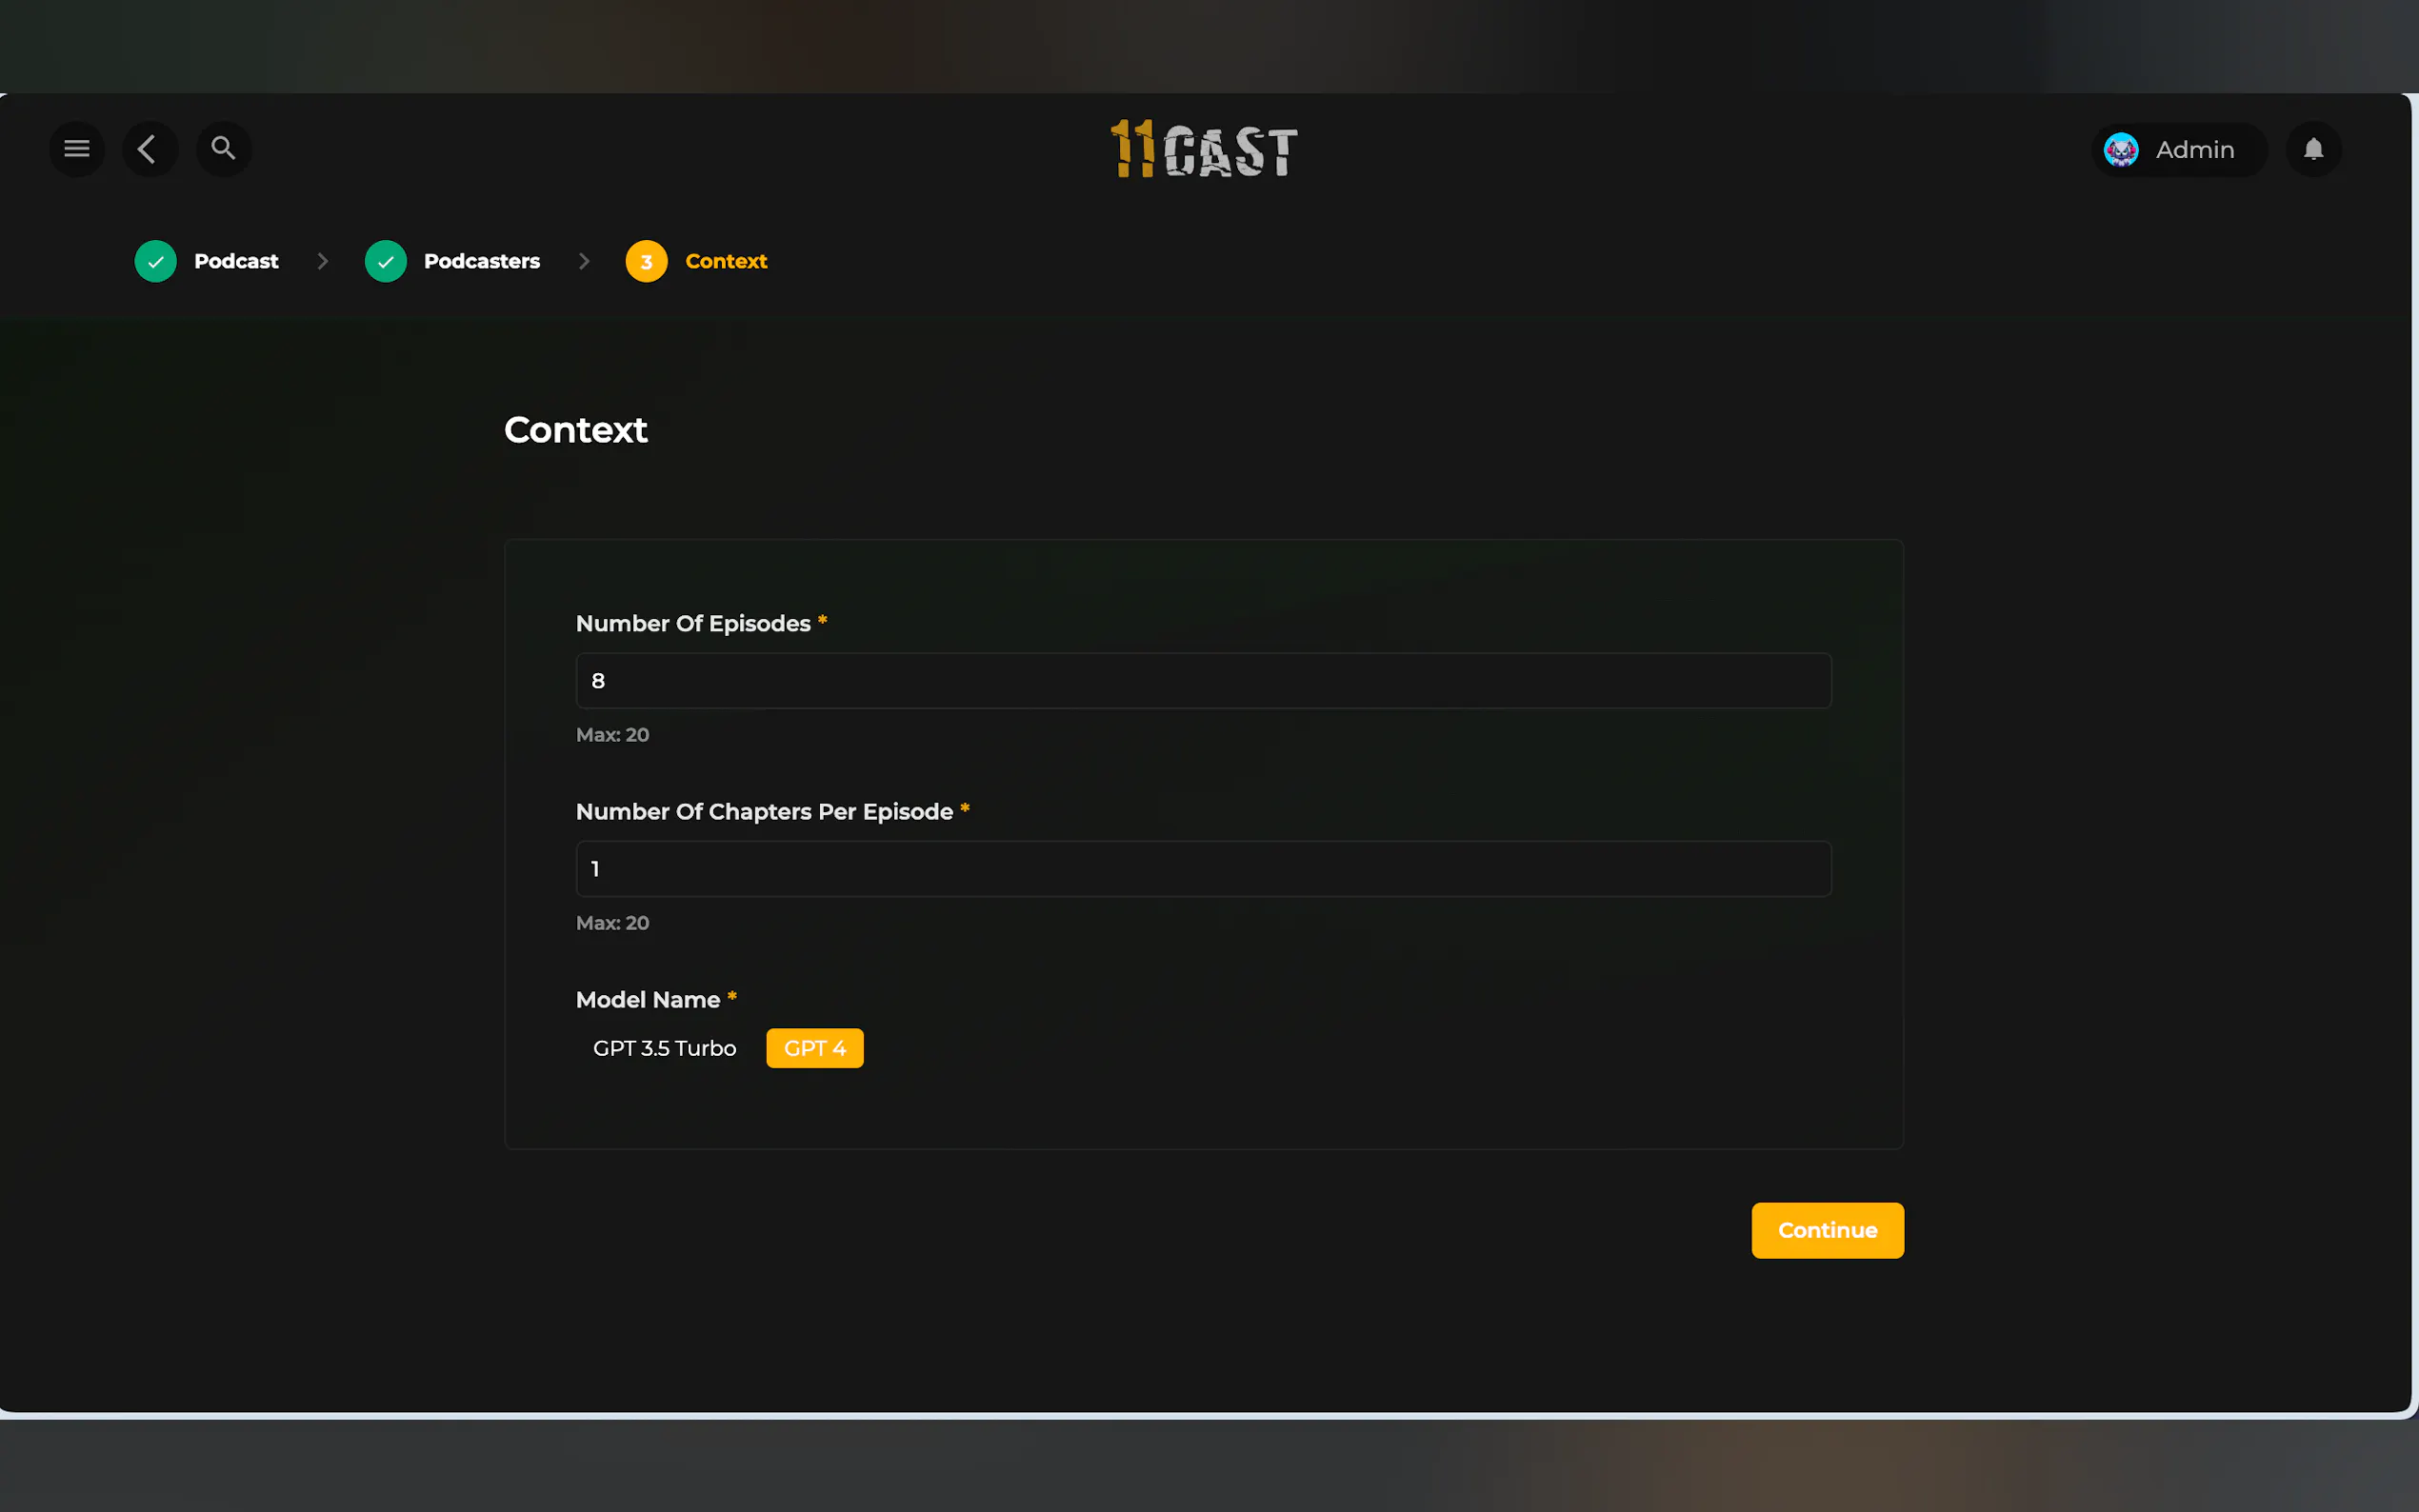Click the Podcasters step green checkmark

[386, 261]
